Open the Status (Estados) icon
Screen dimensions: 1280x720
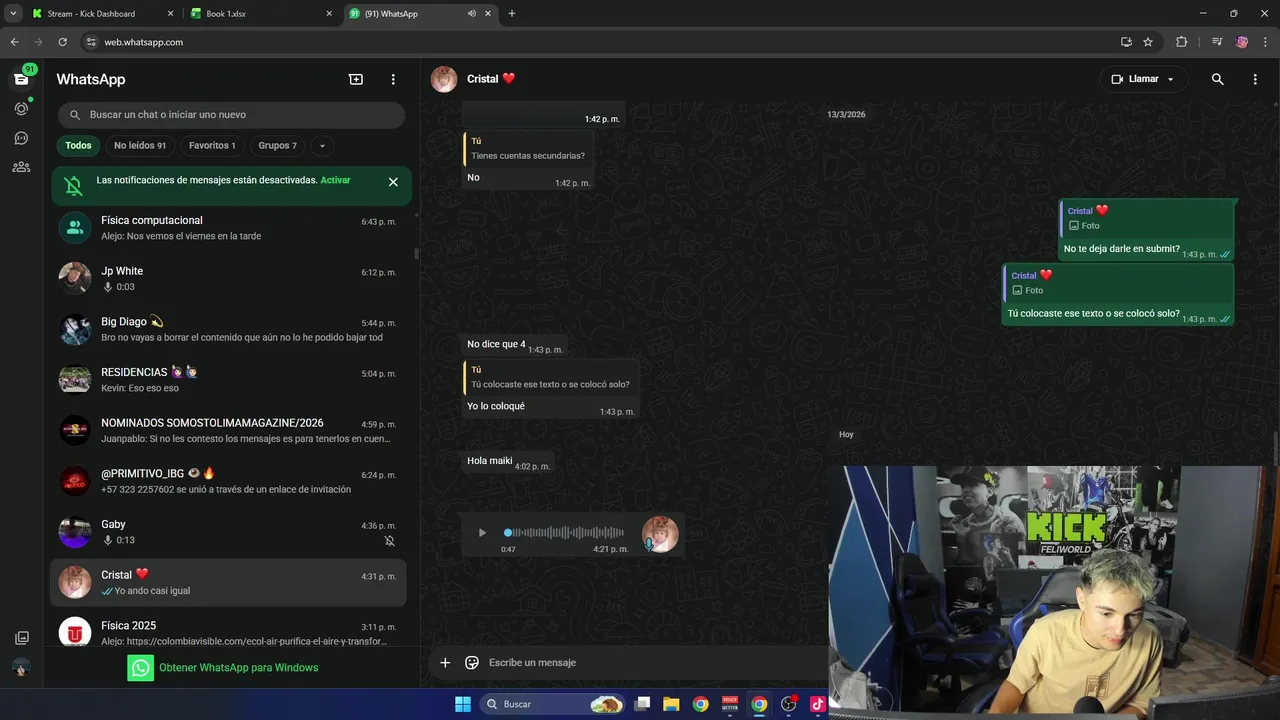[x=21, y=108]
